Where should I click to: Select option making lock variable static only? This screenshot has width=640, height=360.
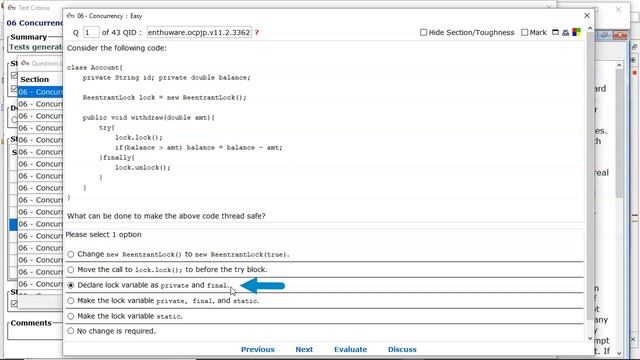71,316
